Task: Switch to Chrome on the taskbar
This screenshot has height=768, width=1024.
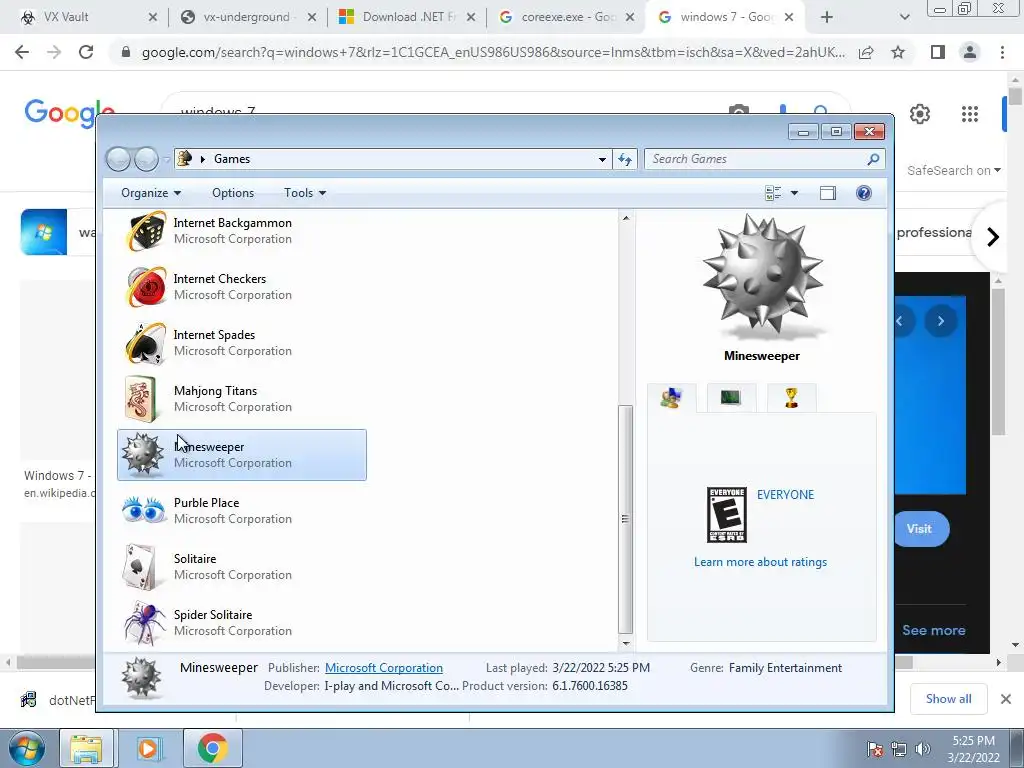Action: click(212, 748)
